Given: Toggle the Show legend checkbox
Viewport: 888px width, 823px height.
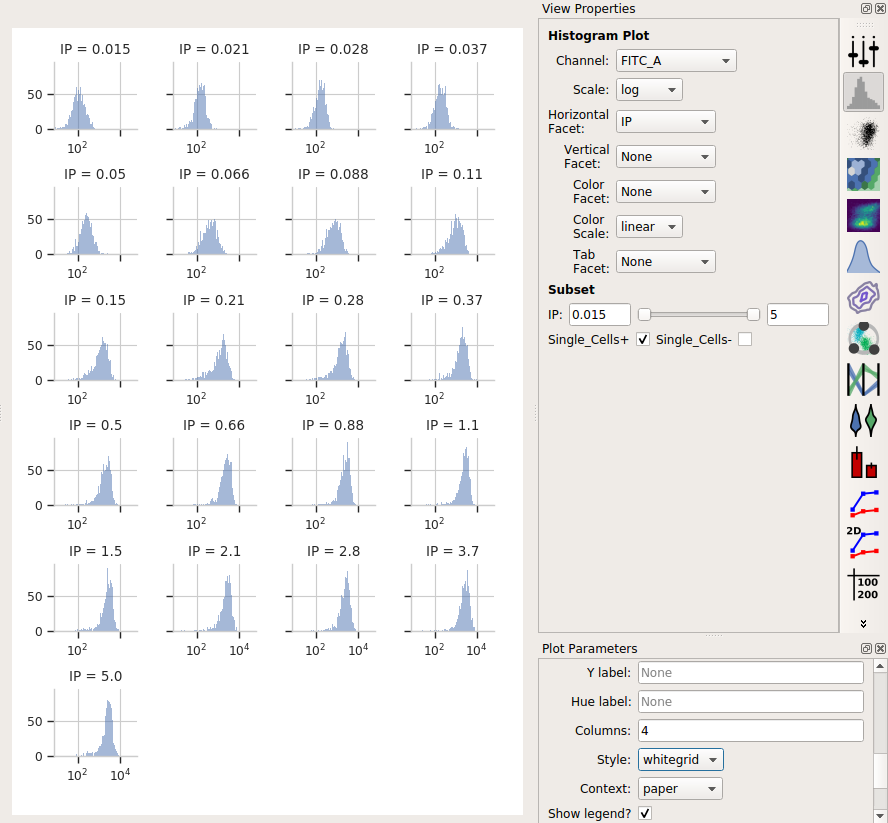Looking at the screenshot, I should pos(645,813).
